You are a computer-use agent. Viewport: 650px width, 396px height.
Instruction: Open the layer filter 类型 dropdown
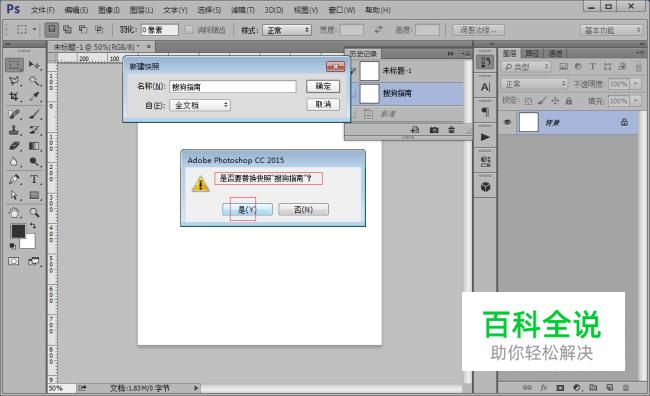pos(526,66)
